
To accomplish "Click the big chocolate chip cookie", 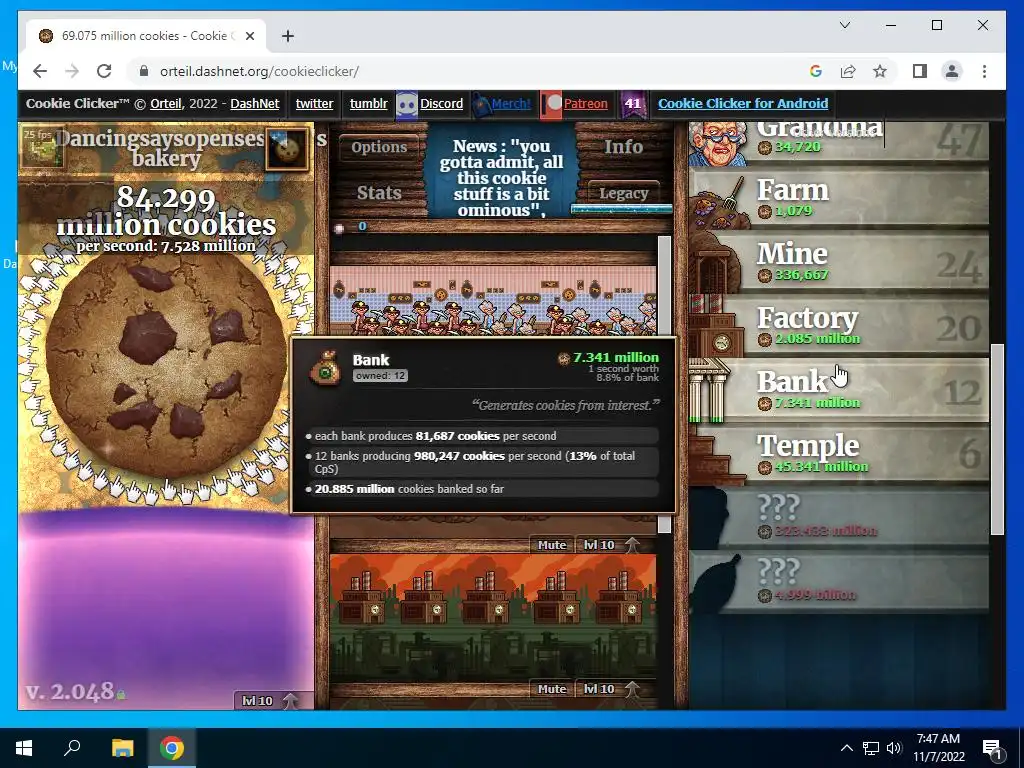I will pyautogui.click(x=166, y=365).
